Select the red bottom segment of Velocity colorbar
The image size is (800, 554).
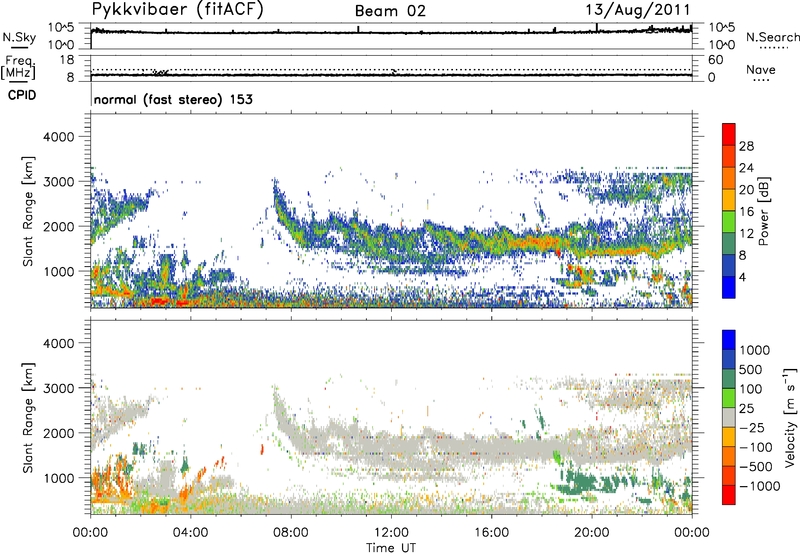point(729,495)
